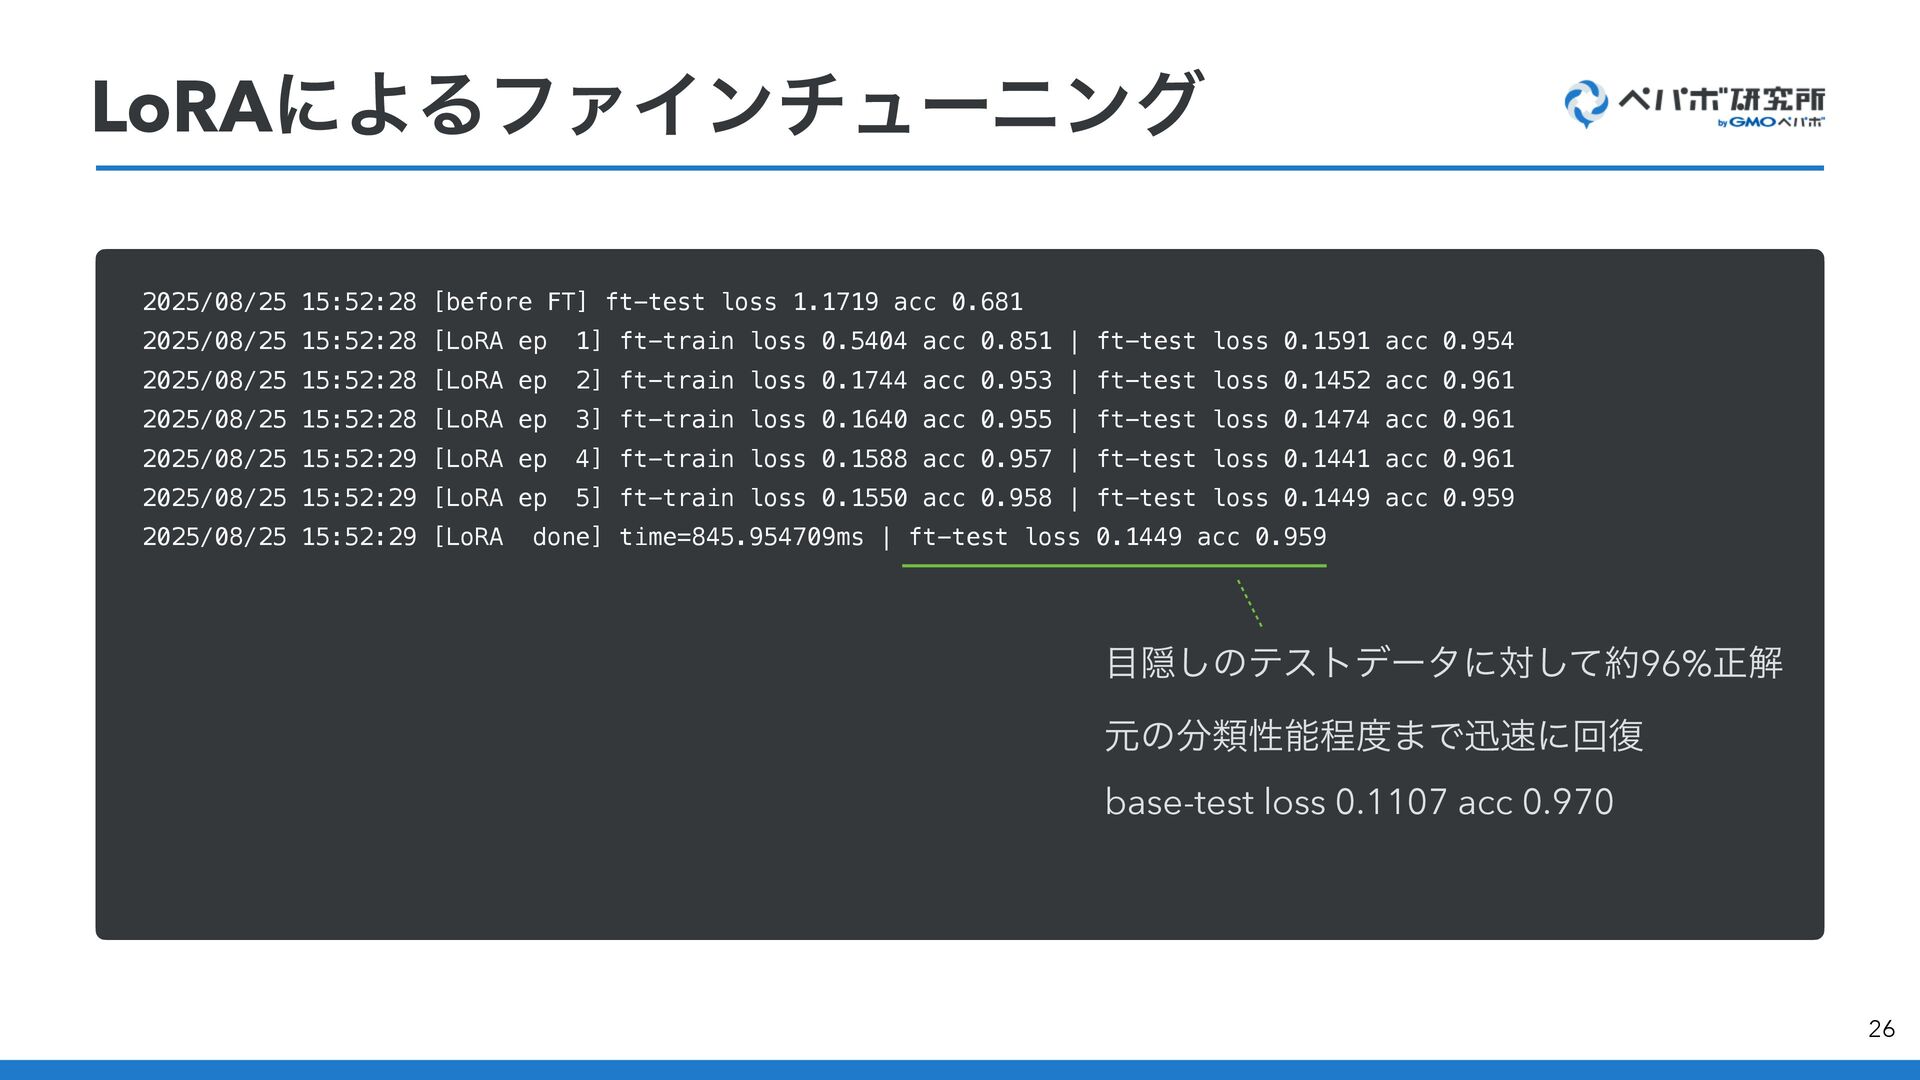Select the LoRA ep 1 log line
Viewport: 1920px width, 1080px height.
click(828, 341)
